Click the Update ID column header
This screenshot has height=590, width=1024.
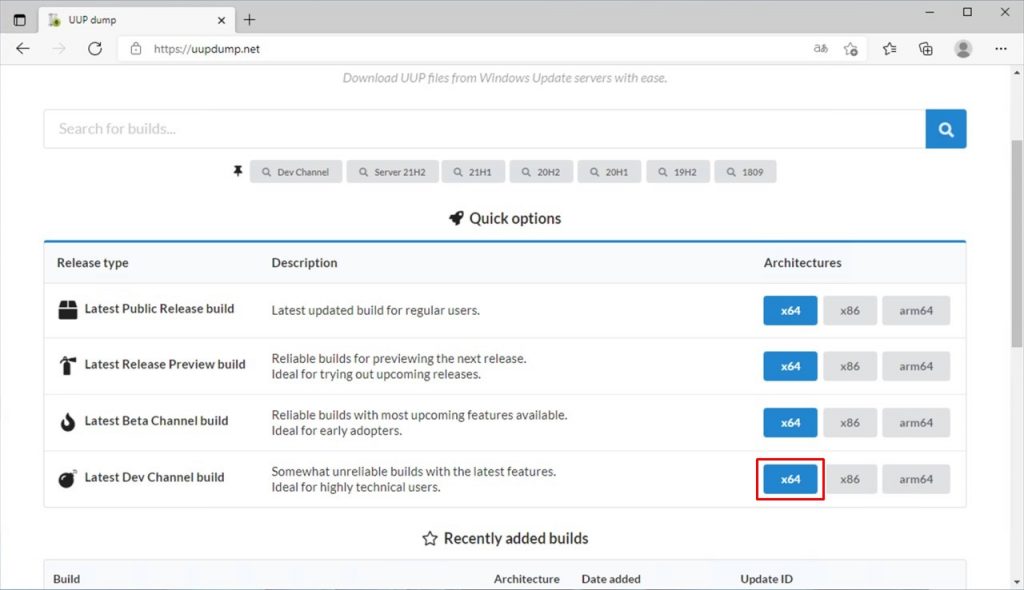click(x=767, y=579)
